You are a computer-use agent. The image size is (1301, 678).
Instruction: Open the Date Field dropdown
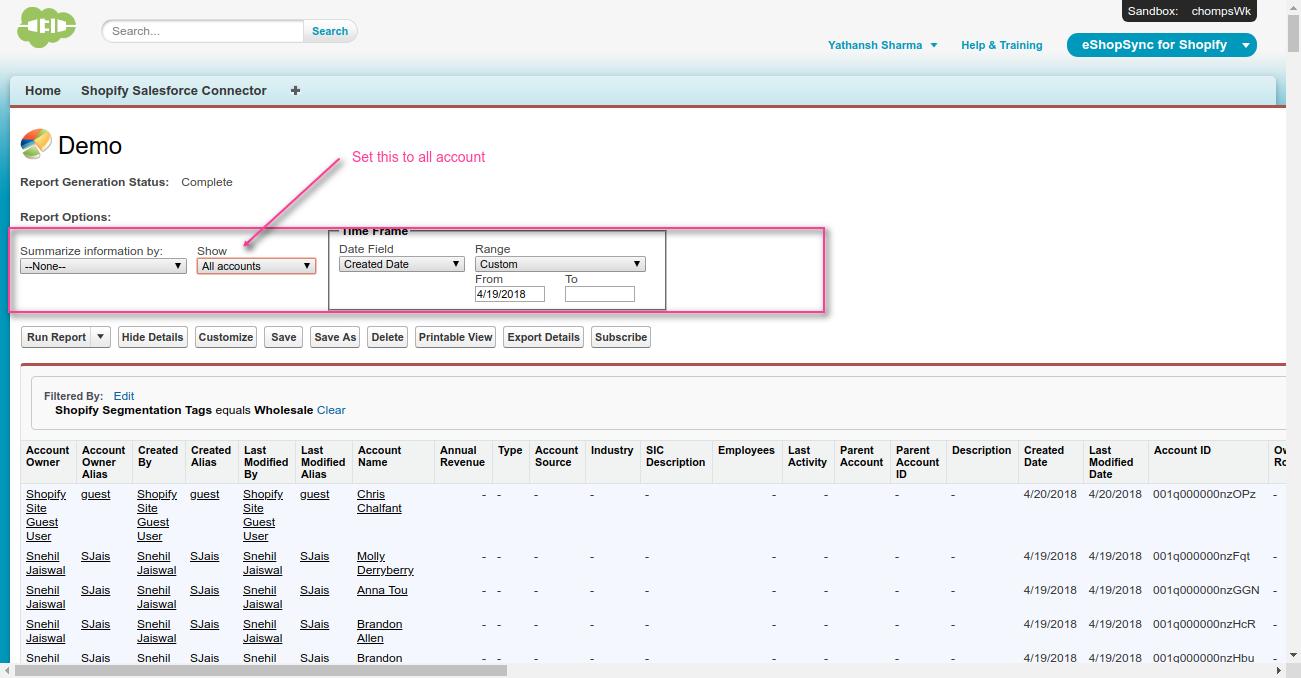click(401, 264)
